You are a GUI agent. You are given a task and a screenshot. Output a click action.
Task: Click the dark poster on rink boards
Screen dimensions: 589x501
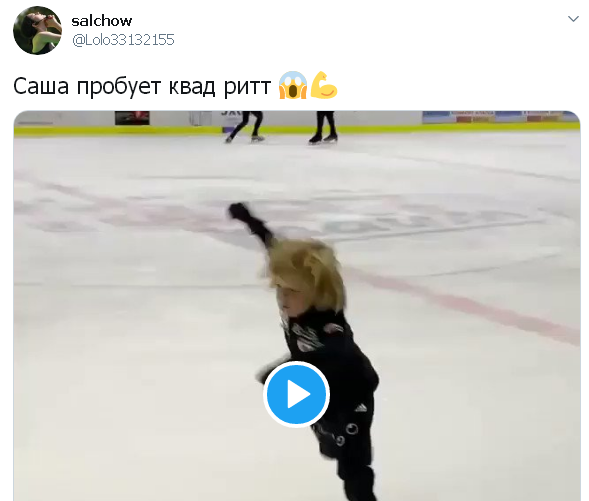(132, 118)
